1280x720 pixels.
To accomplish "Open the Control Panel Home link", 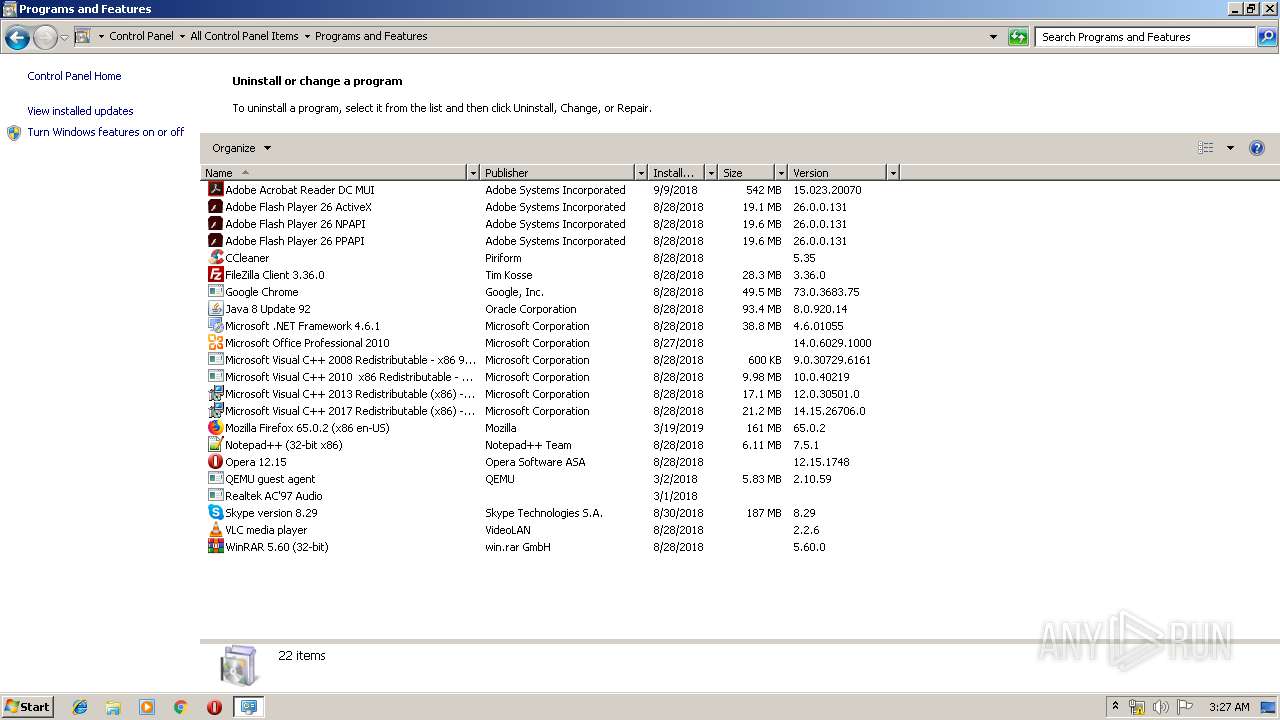I will pos(74,76).
